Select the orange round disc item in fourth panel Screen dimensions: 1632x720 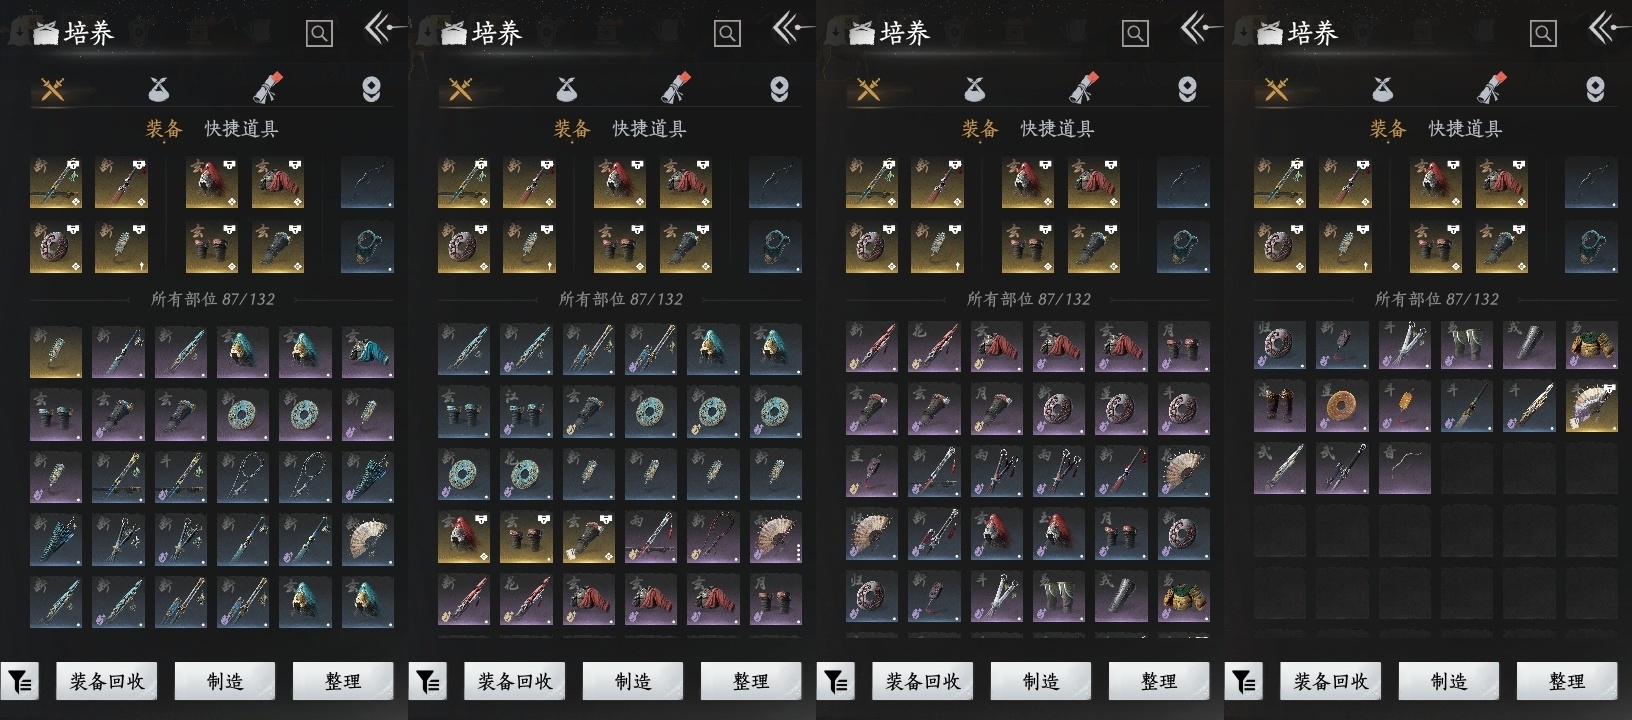click(x=1342, y=407)
